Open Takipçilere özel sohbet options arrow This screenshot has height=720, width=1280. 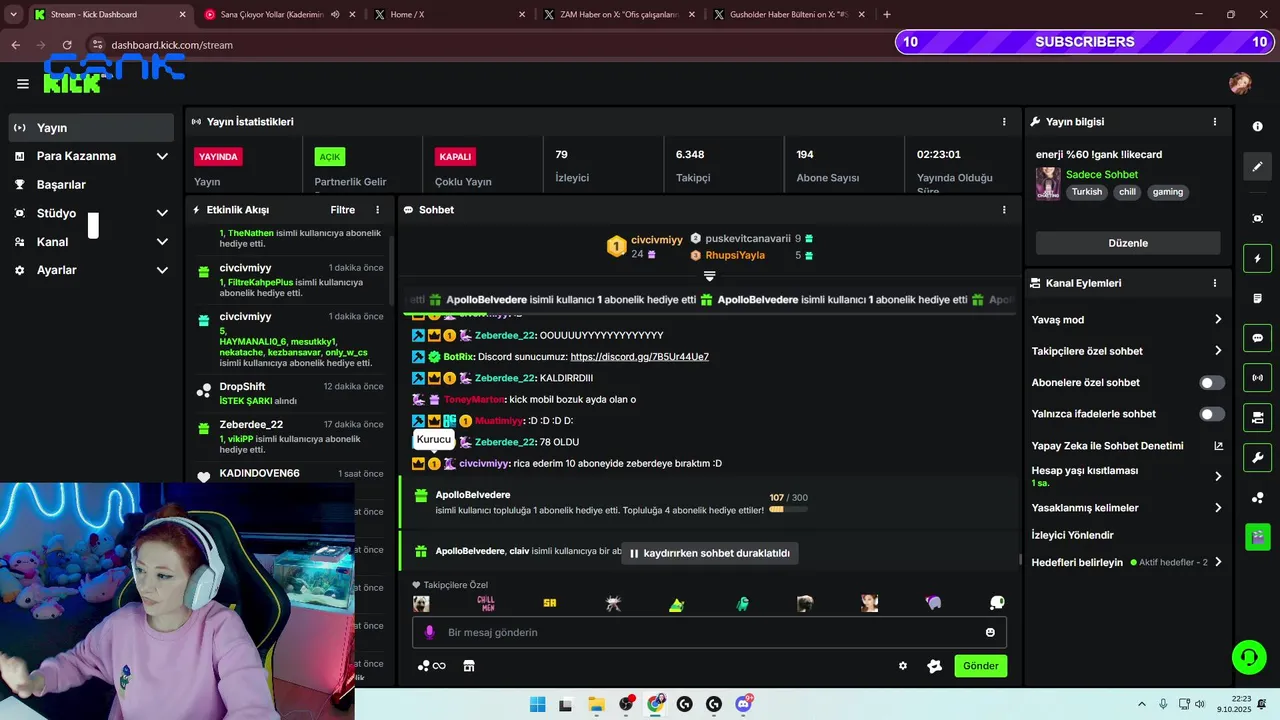1218,351
